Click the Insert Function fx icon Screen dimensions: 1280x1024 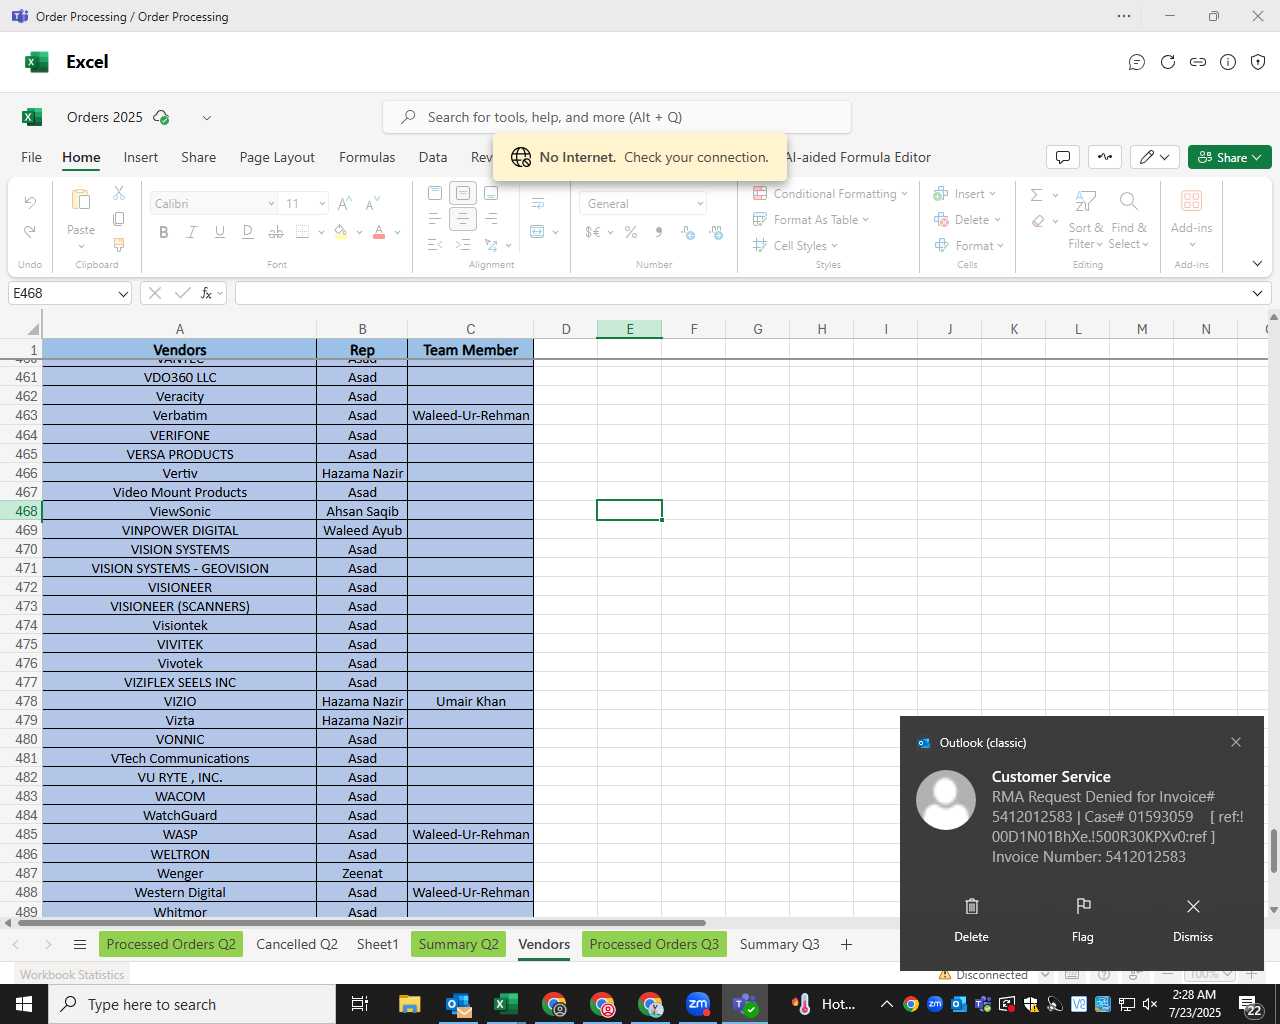click(x=207, y=293)
